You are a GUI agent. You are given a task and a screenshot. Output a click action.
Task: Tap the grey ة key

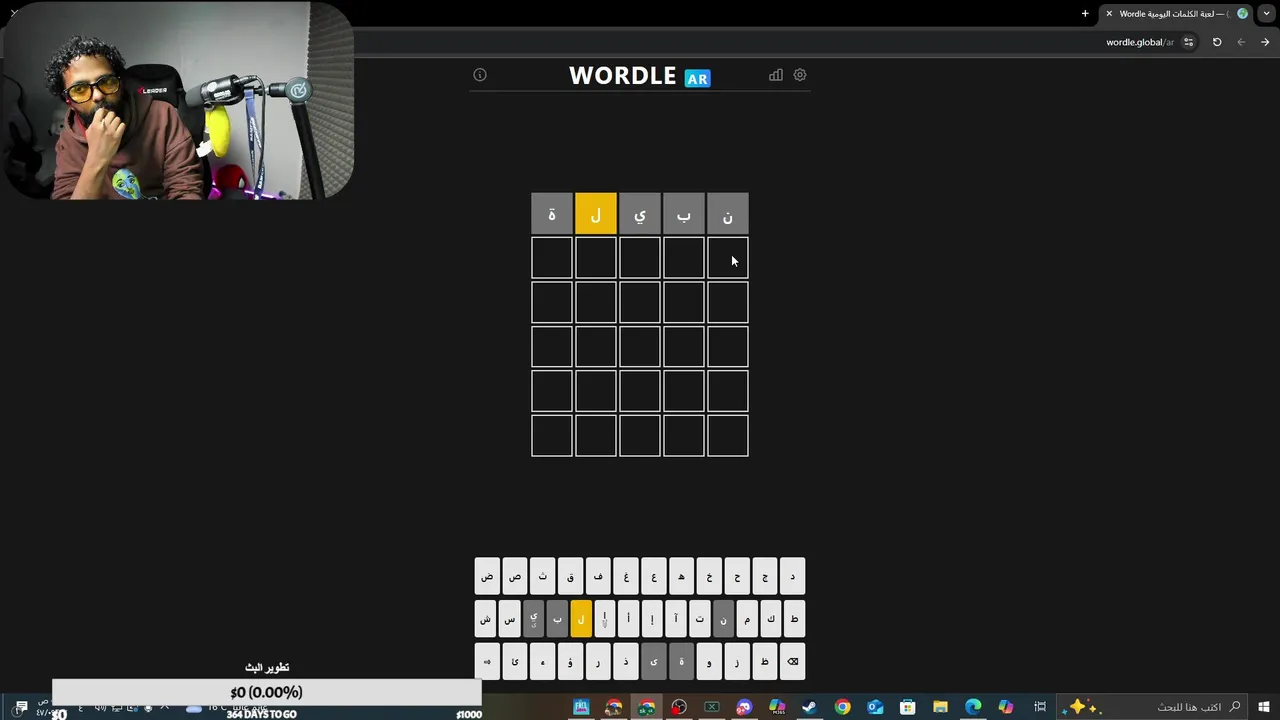coord(682,662)
